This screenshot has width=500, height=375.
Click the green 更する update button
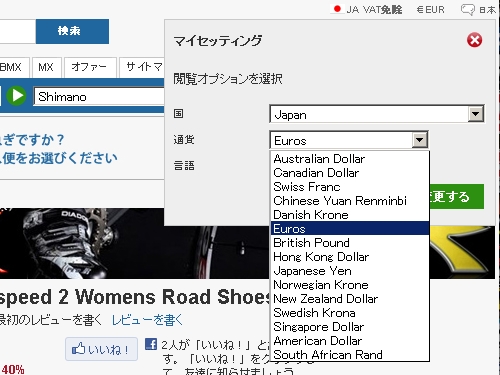click(x=456, y=196)
